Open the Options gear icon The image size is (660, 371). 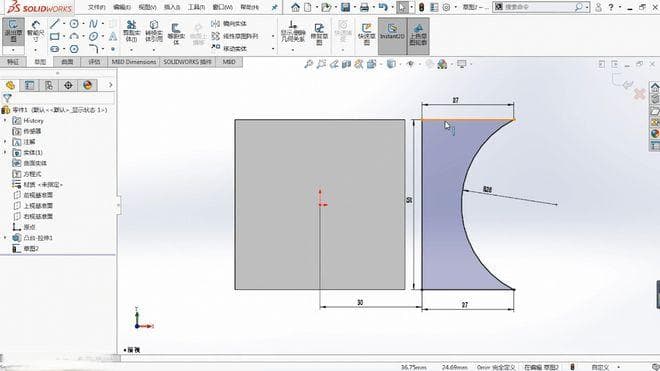[446, 7]
